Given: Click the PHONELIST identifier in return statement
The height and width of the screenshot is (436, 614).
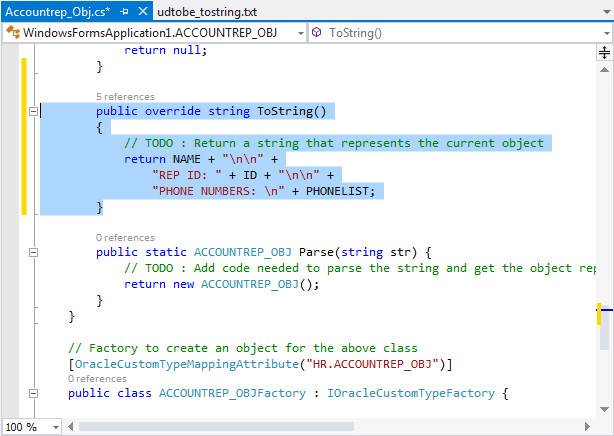Looking at the screenshot, I should [x=337, y=191].
